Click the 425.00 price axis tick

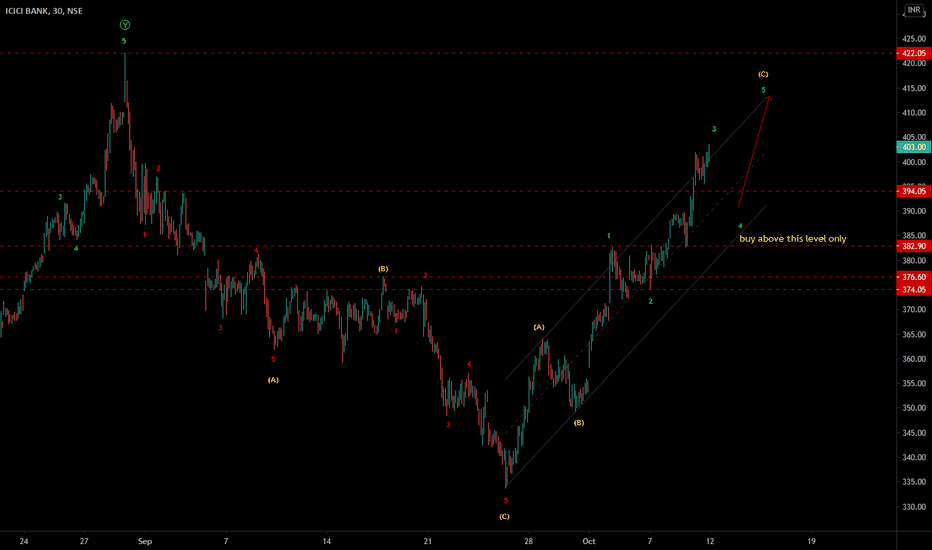[x=914, y=39]
